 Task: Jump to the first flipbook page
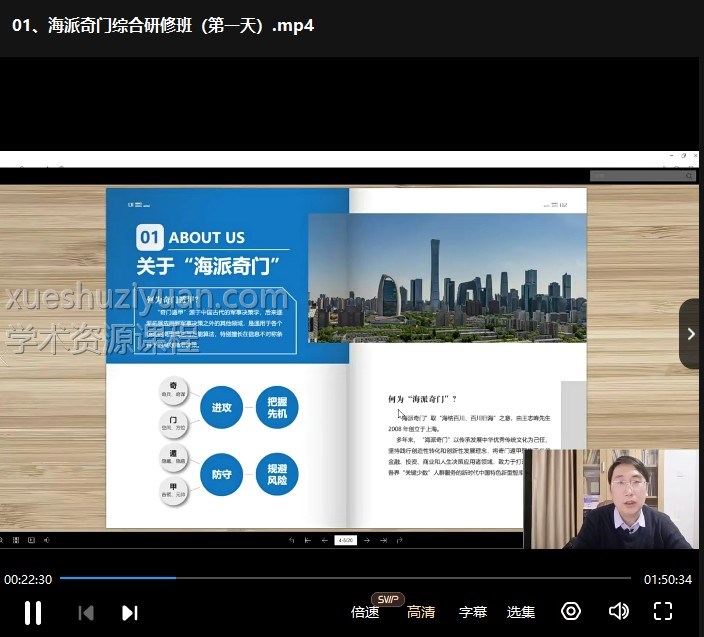(308, 540)
